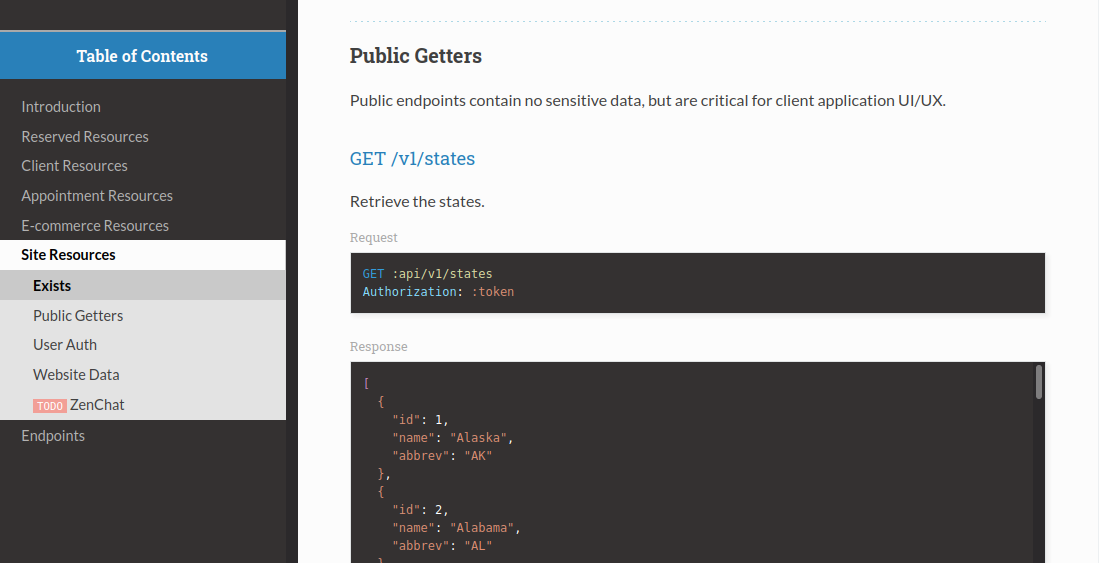Open the Introduction section
Screen dimensions: 1099x563
[x=61, y=107]
